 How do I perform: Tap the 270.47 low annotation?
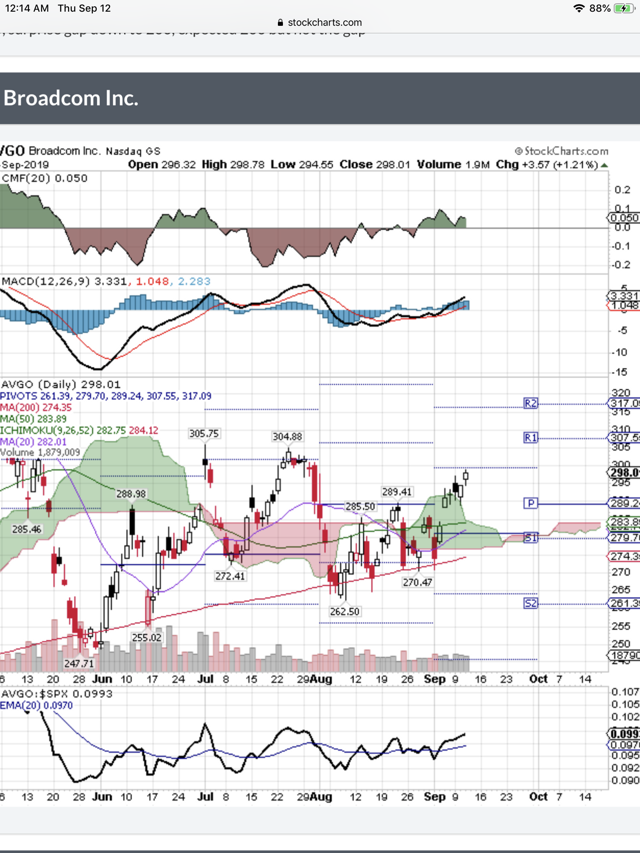(x=417, y=582)
